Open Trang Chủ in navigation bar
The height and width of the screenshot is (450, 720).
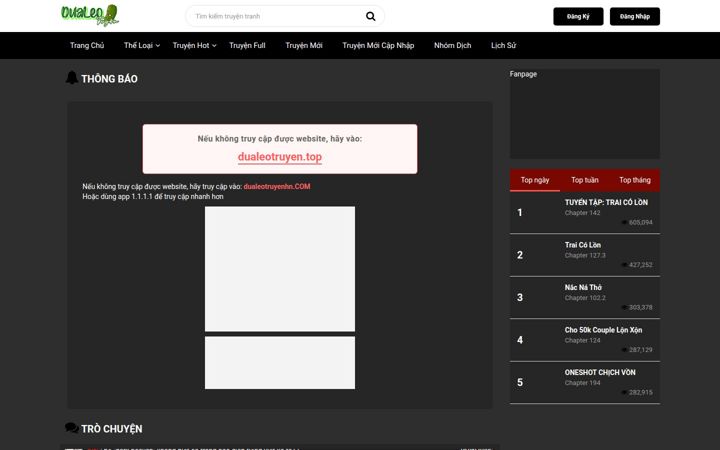87,45
